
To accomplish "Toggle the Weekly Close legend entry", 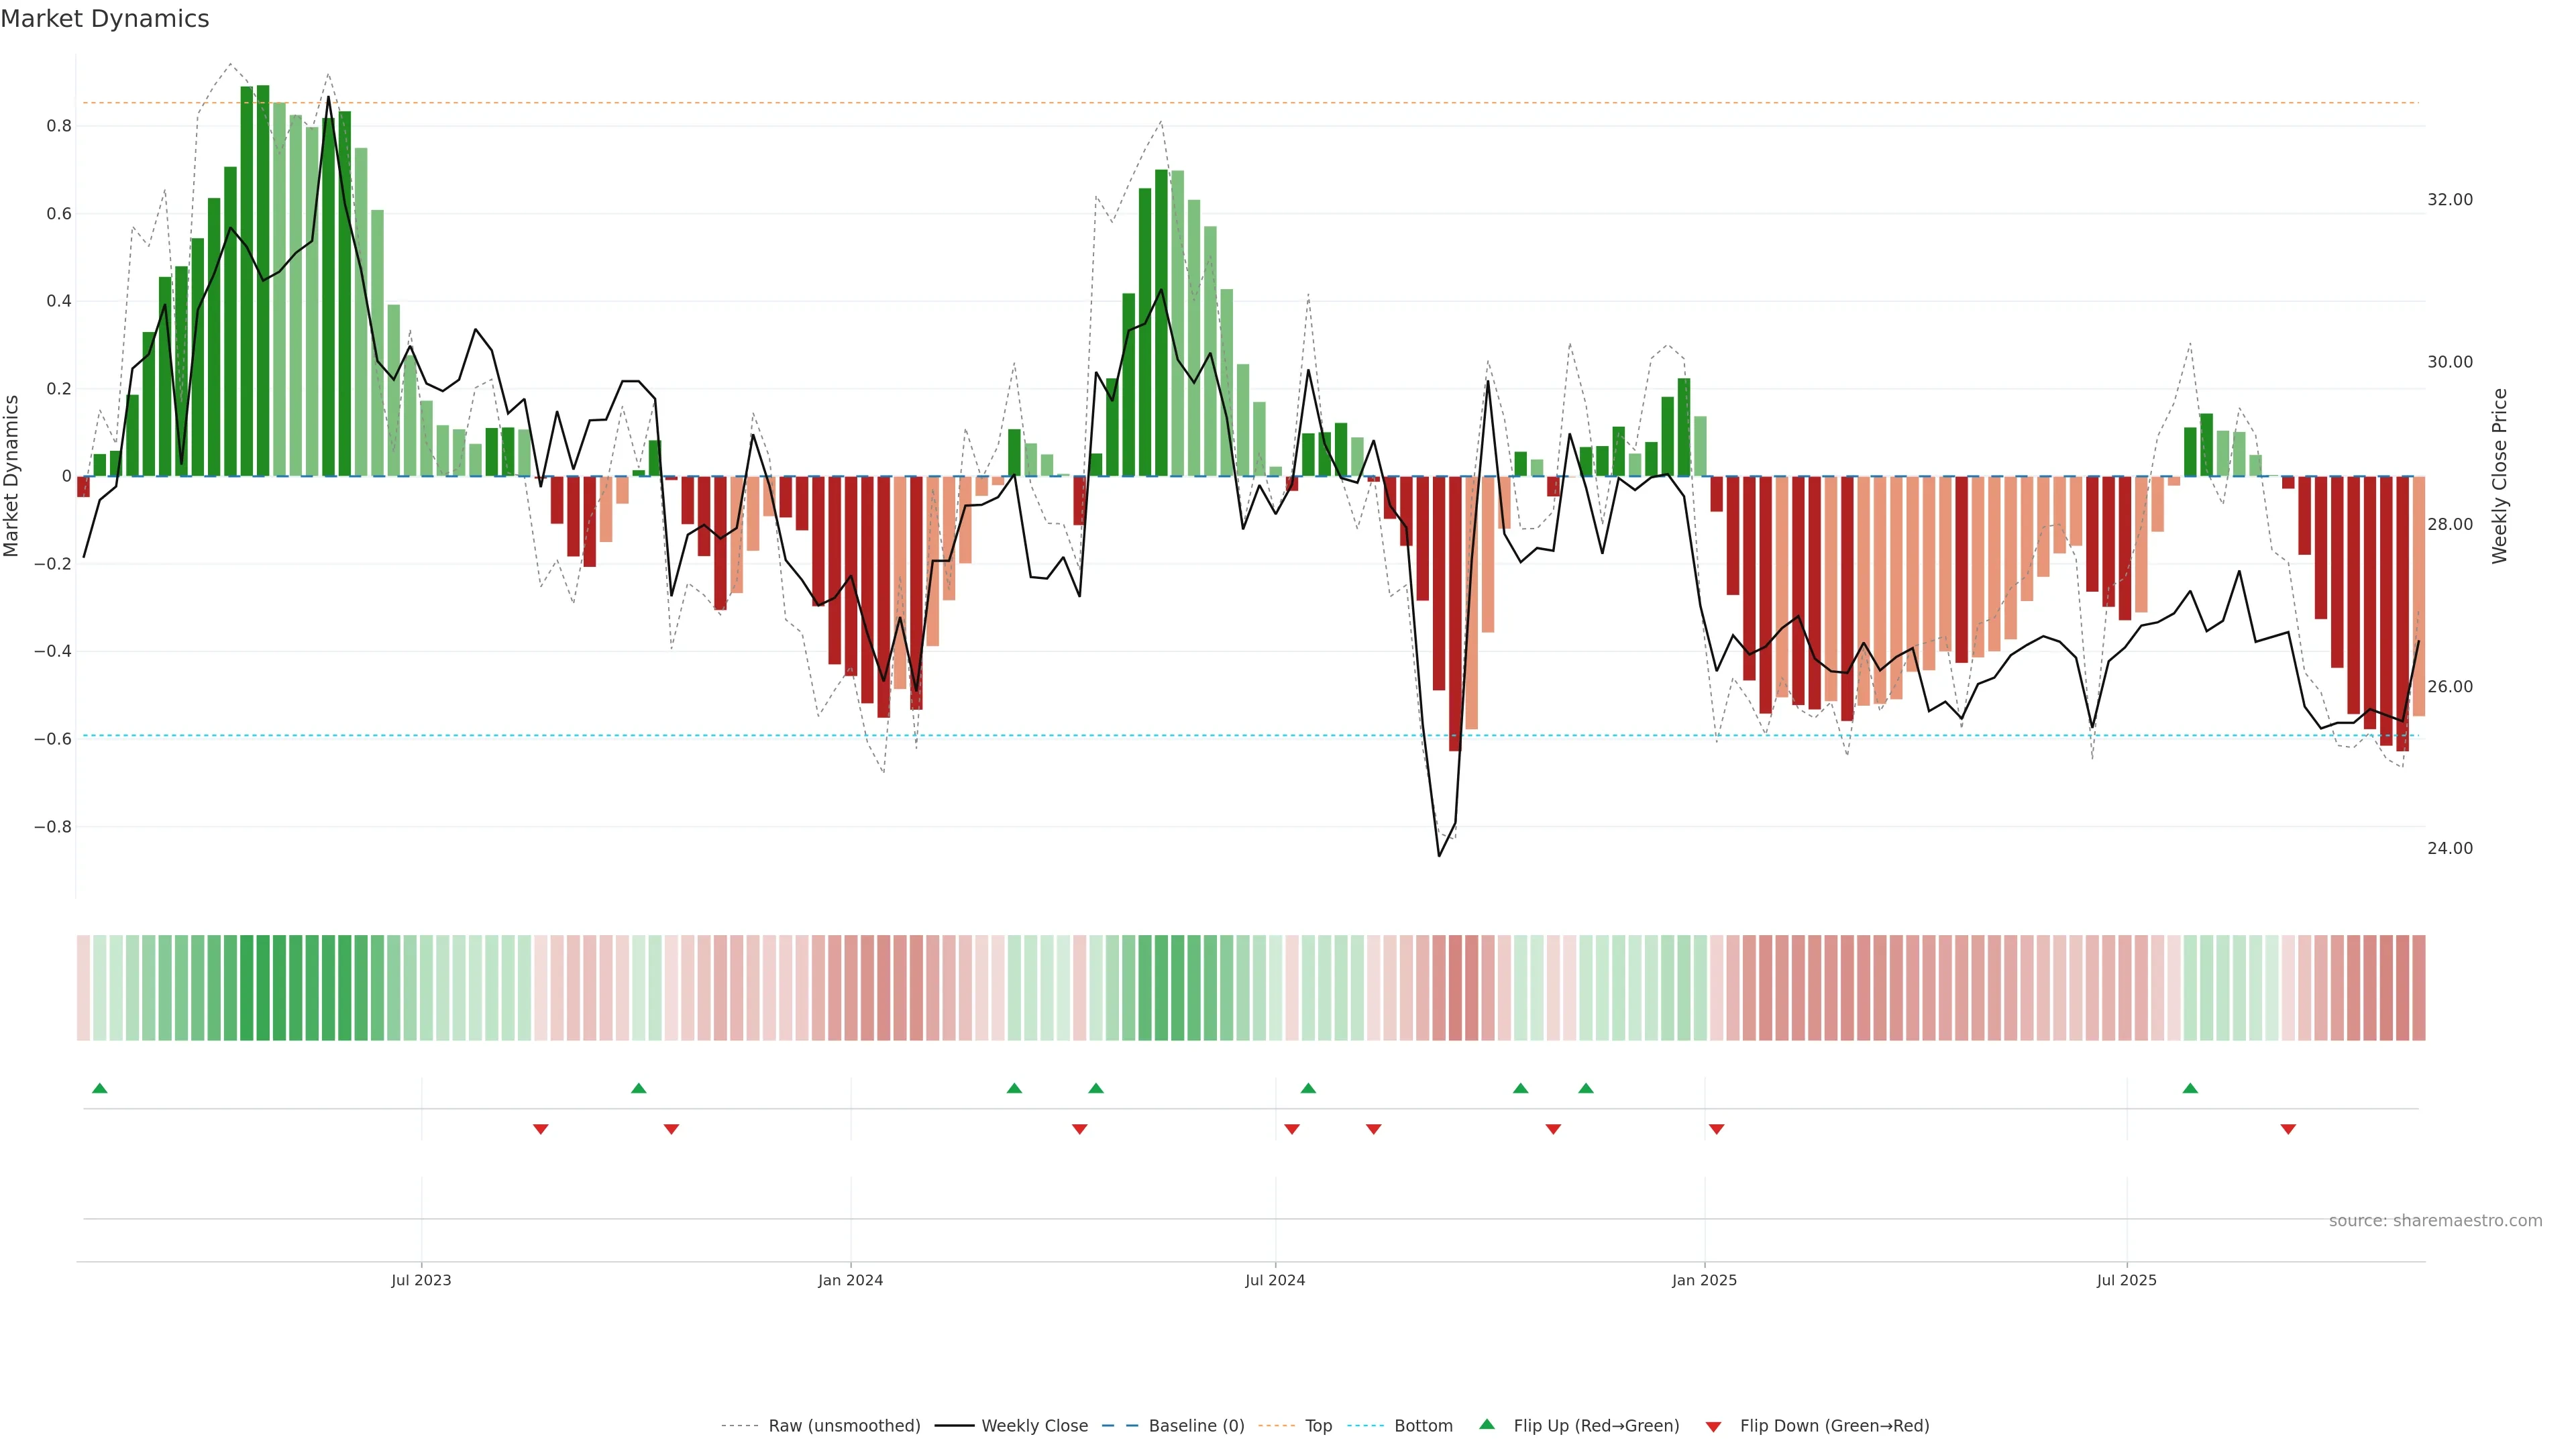I will click(x=1034, y=1426).
